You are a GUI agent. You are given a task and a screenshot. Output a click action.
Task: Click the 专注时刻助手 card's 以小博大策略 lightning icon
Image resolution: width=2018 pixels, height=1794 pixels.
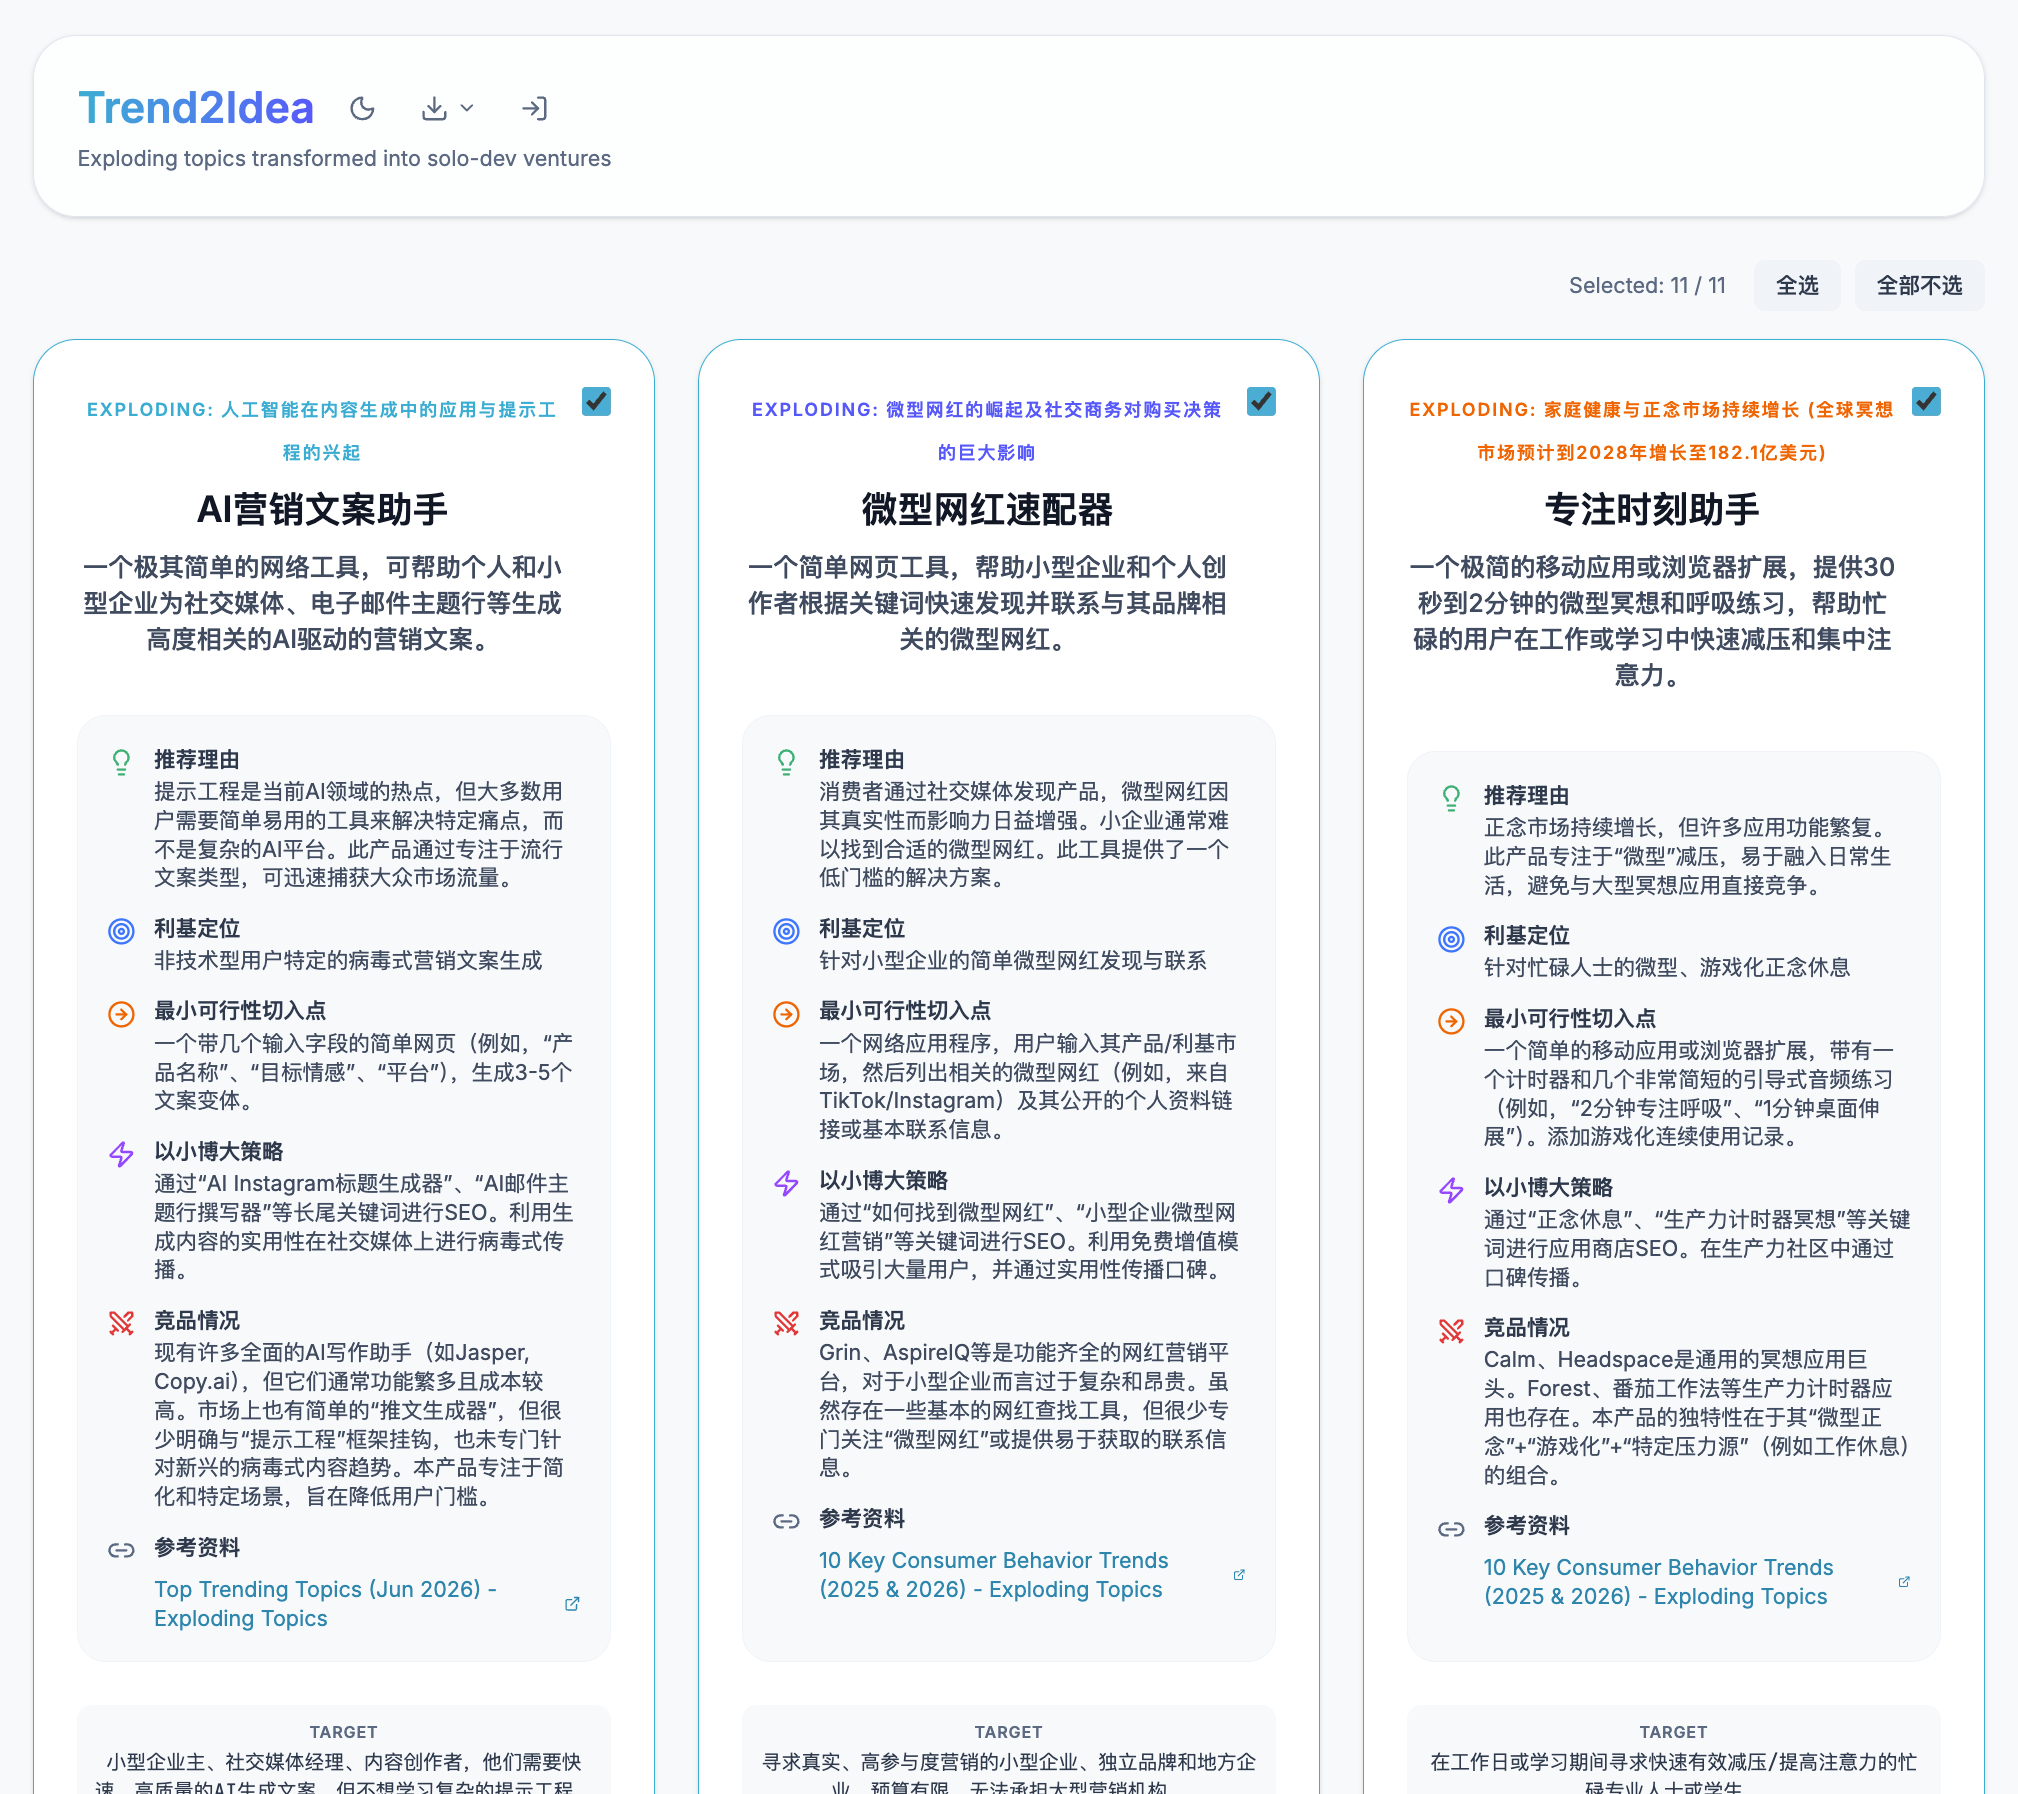1451,1190
